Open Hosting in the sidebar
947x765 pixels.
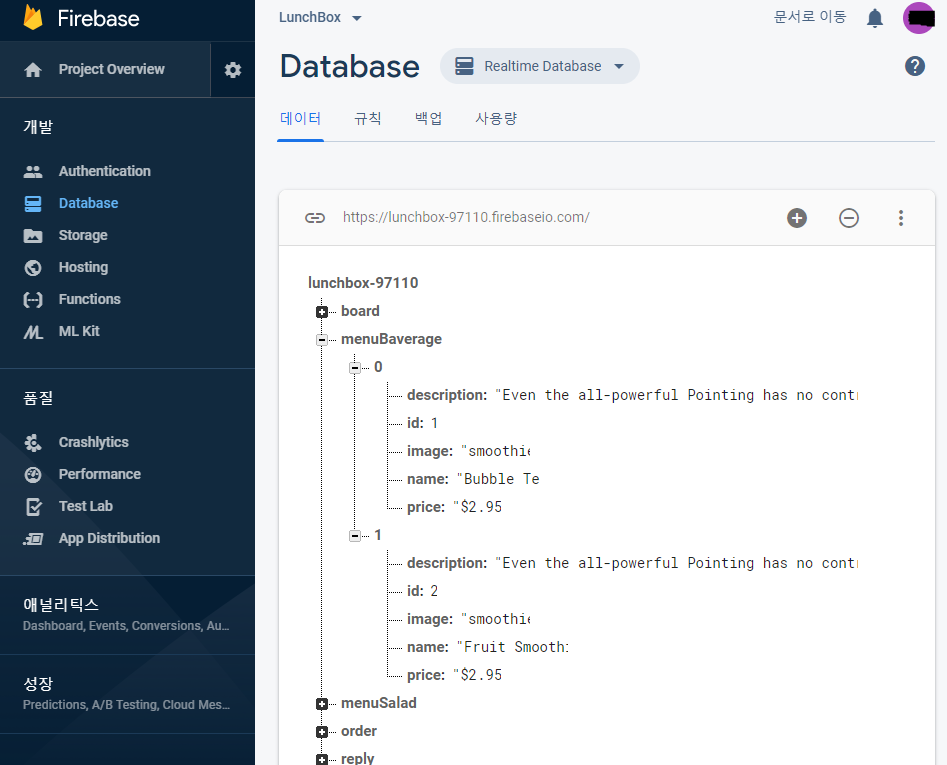coord(83,267)
